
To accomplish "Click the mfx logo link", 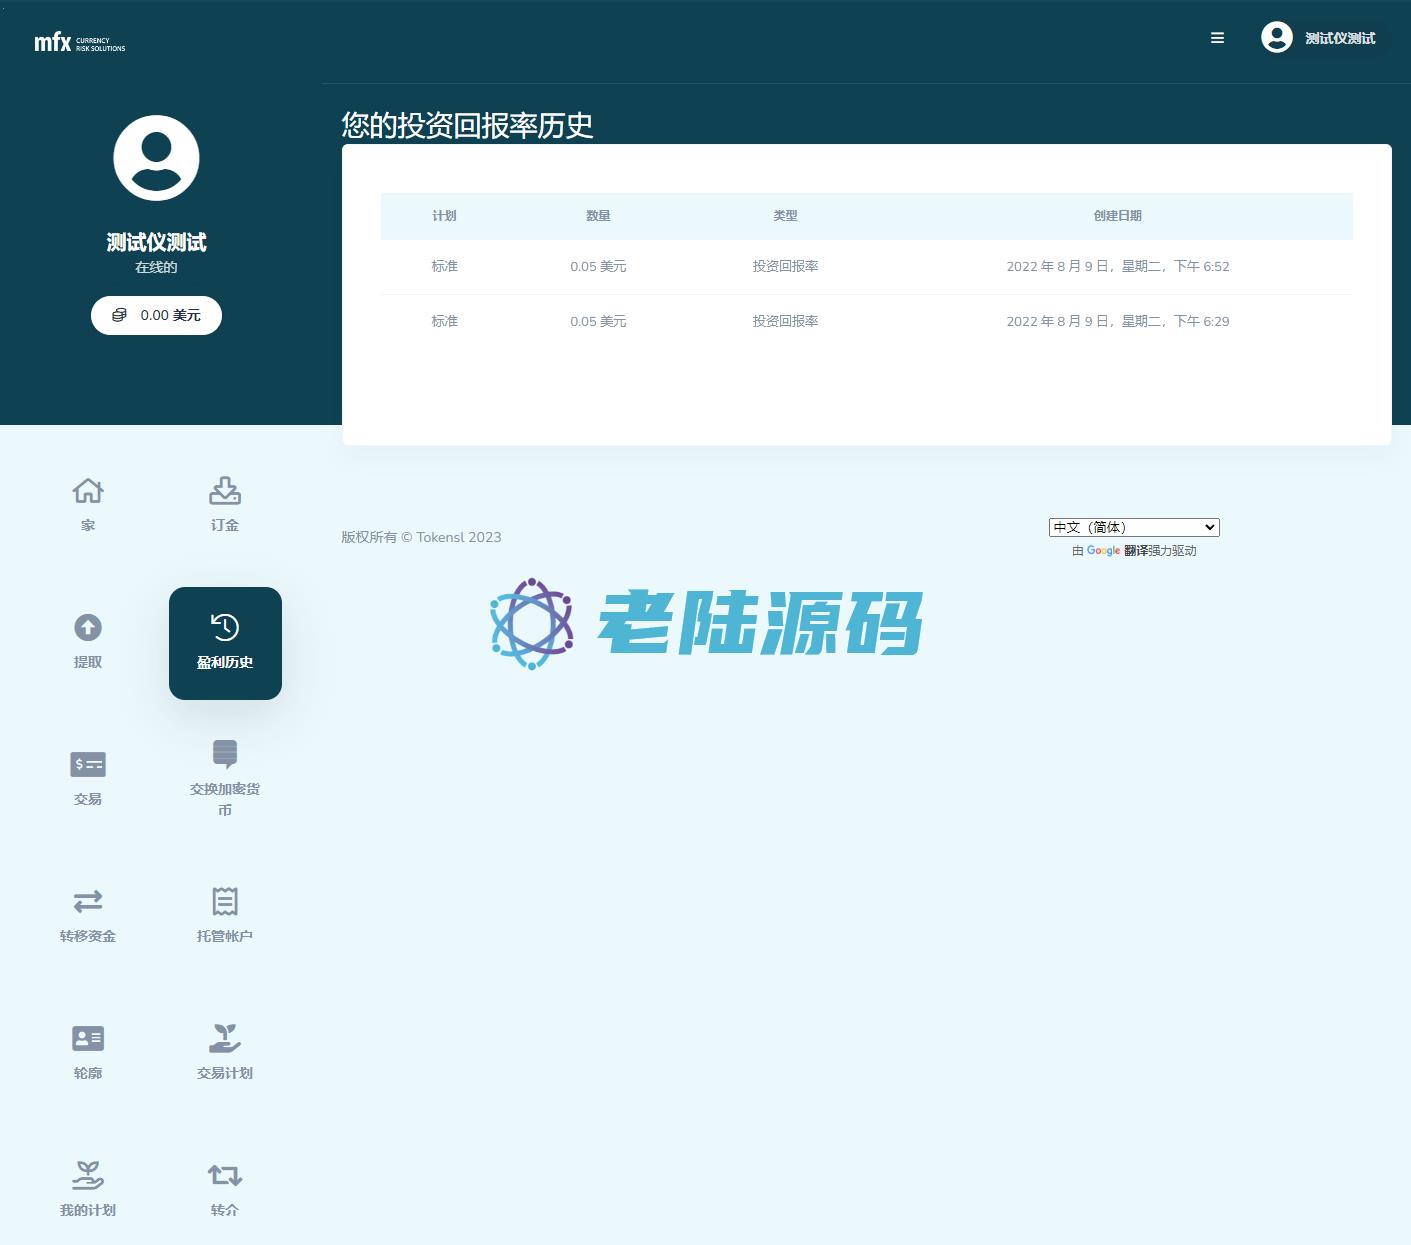I will coord(79,42).
